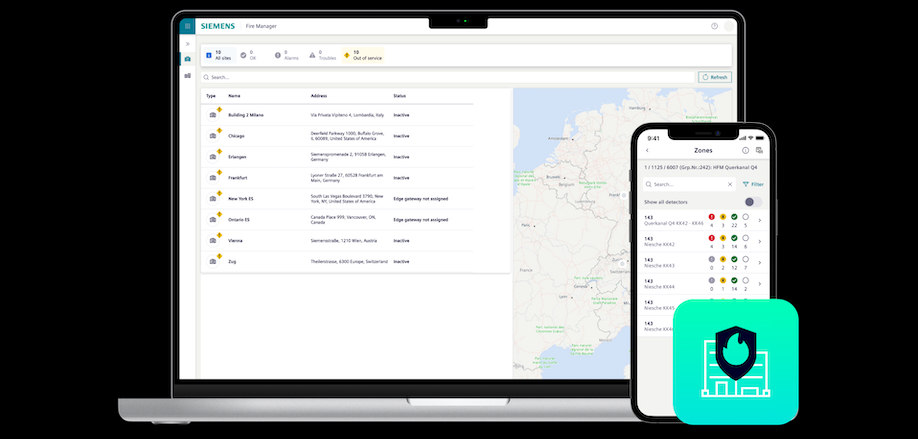This screenshot has height=439, width=918.
Task: Open the info icon on the Zones screen
Action: [x=745, y=150]
